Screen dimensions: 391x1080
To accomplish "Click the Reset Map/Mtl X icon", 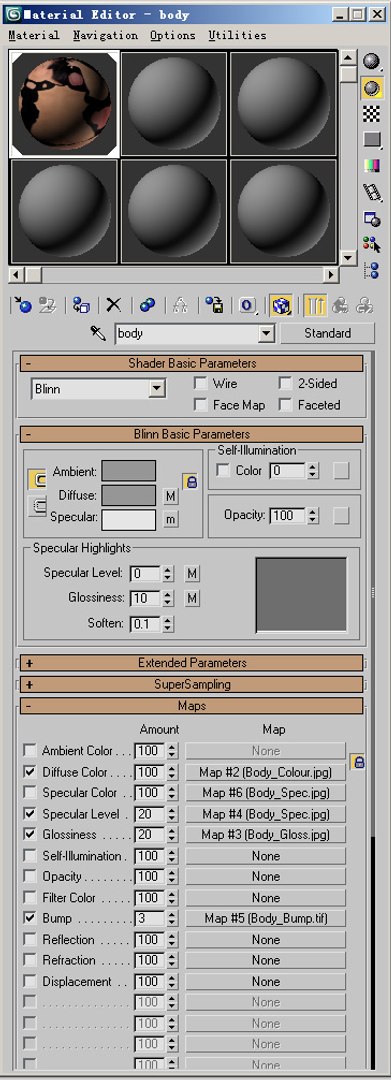I will point(114,306).
